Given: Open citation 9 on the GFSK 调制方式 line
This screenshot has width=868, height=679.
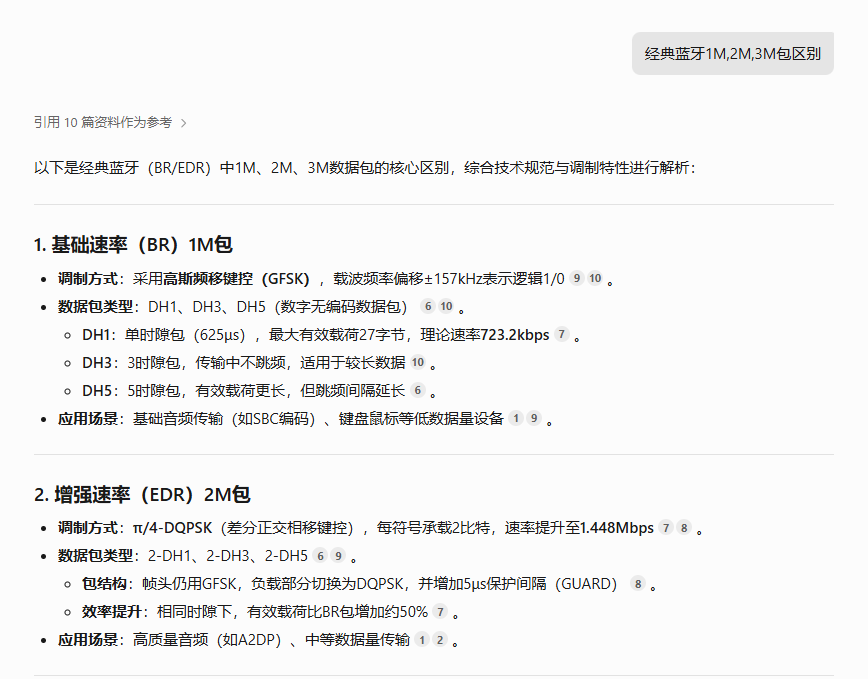Looking at the screenshot, I should (577, 278).
